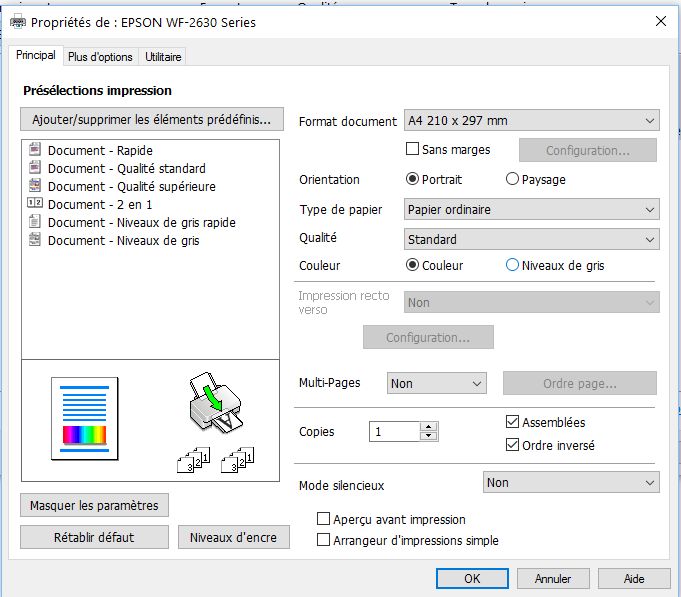The height and width of the screenshot is (597, 681).
Task: Click the Document - Qualité standard preset icon
Action: pos(35,167)
